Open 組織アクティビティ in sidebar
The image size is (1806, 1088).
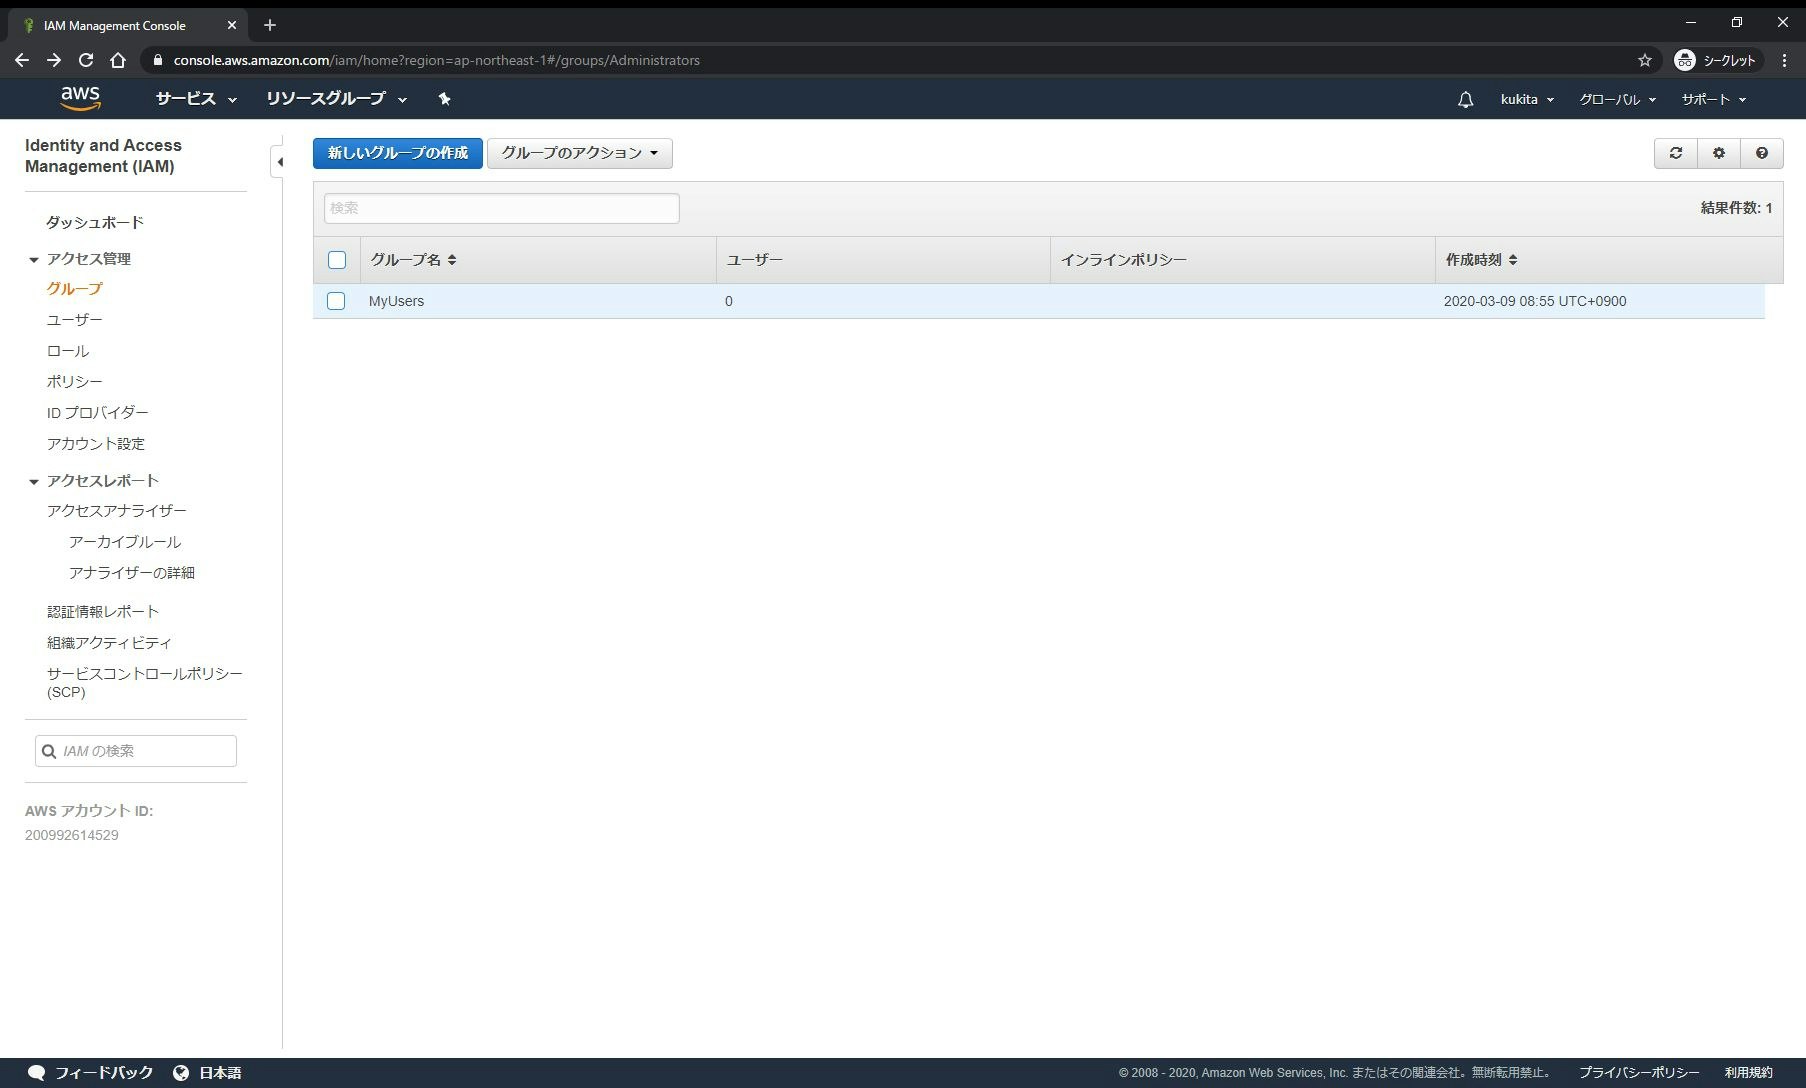110,643
